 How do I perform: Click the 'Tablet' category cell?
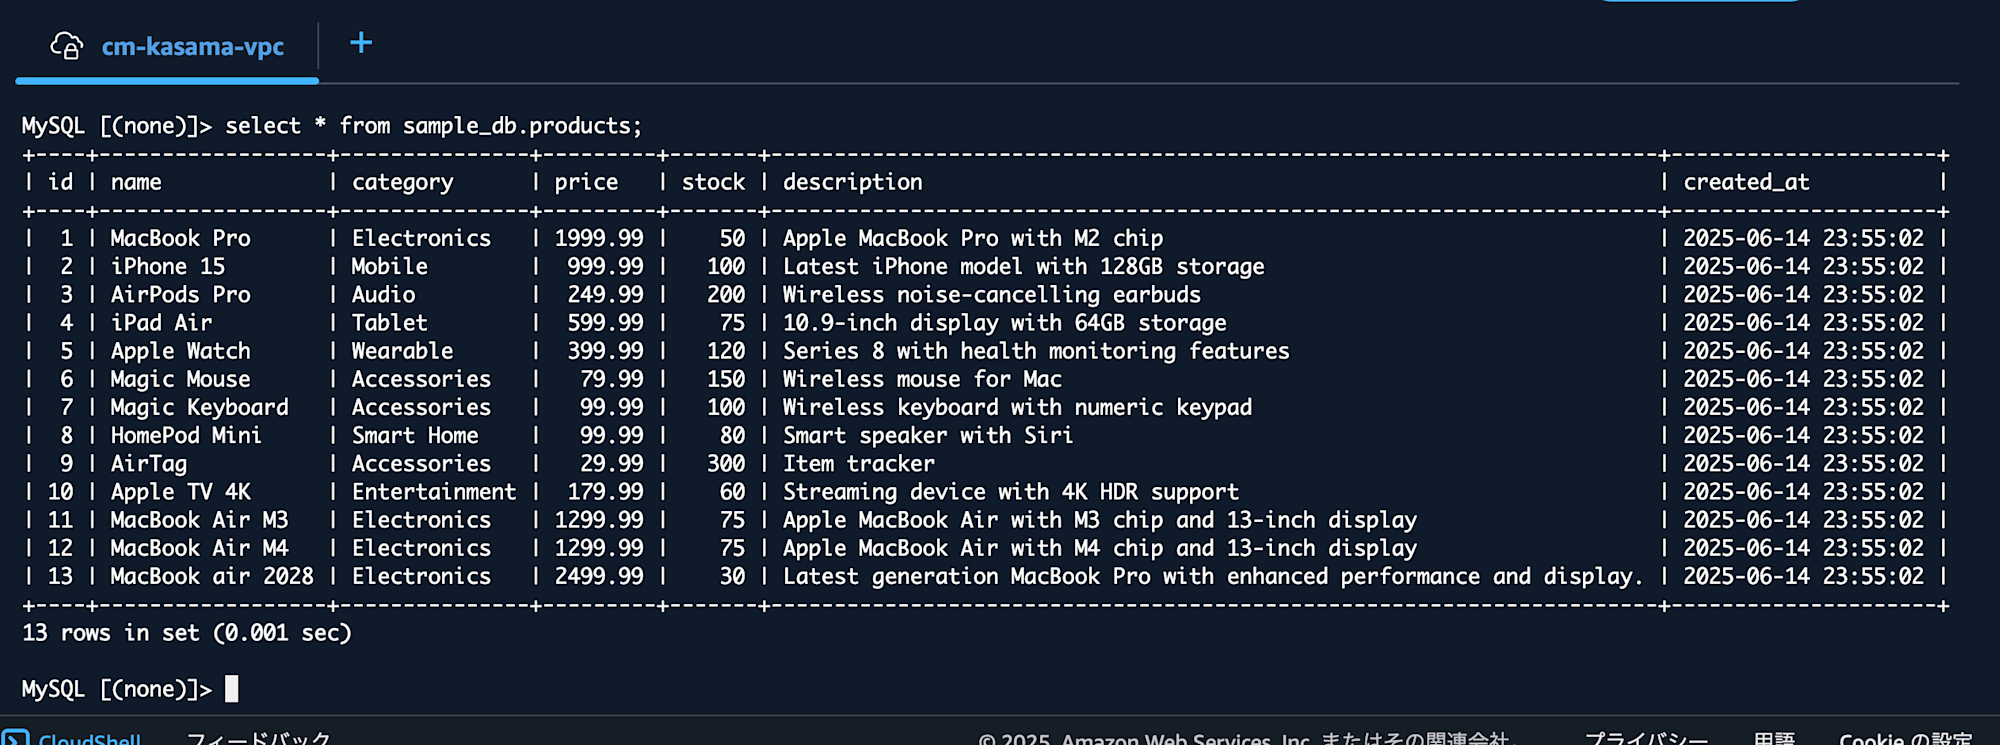(x=389, y=322)
